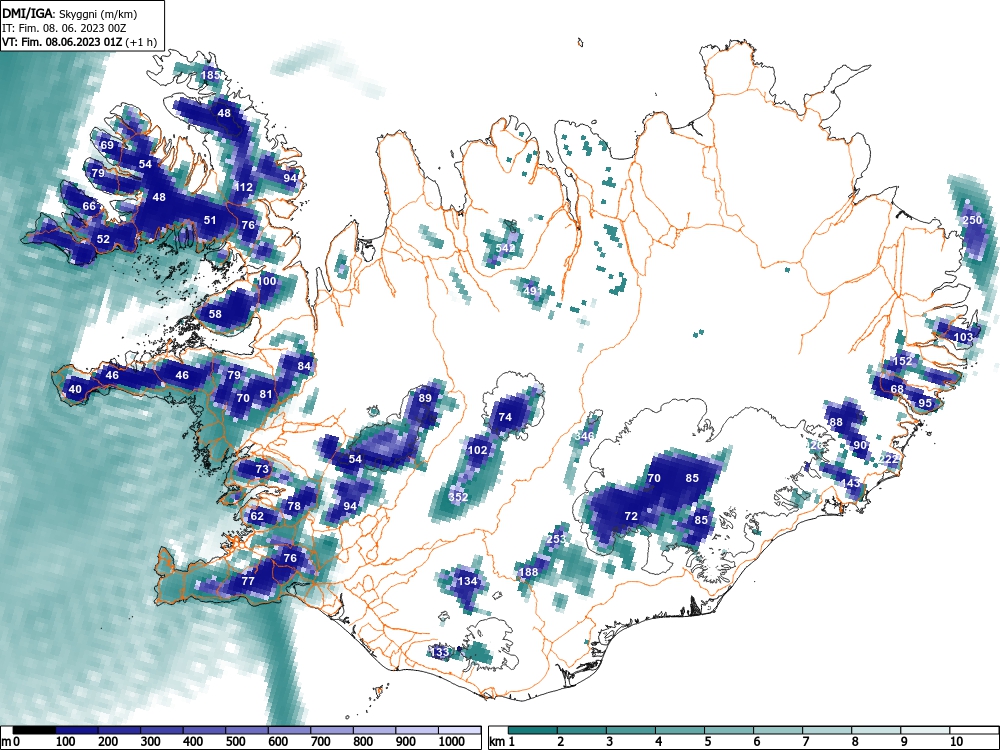The width and height of the screenshot is (1000, 750).
Task: Click the "152" visibility value
Action: click(x=902, y=361)
